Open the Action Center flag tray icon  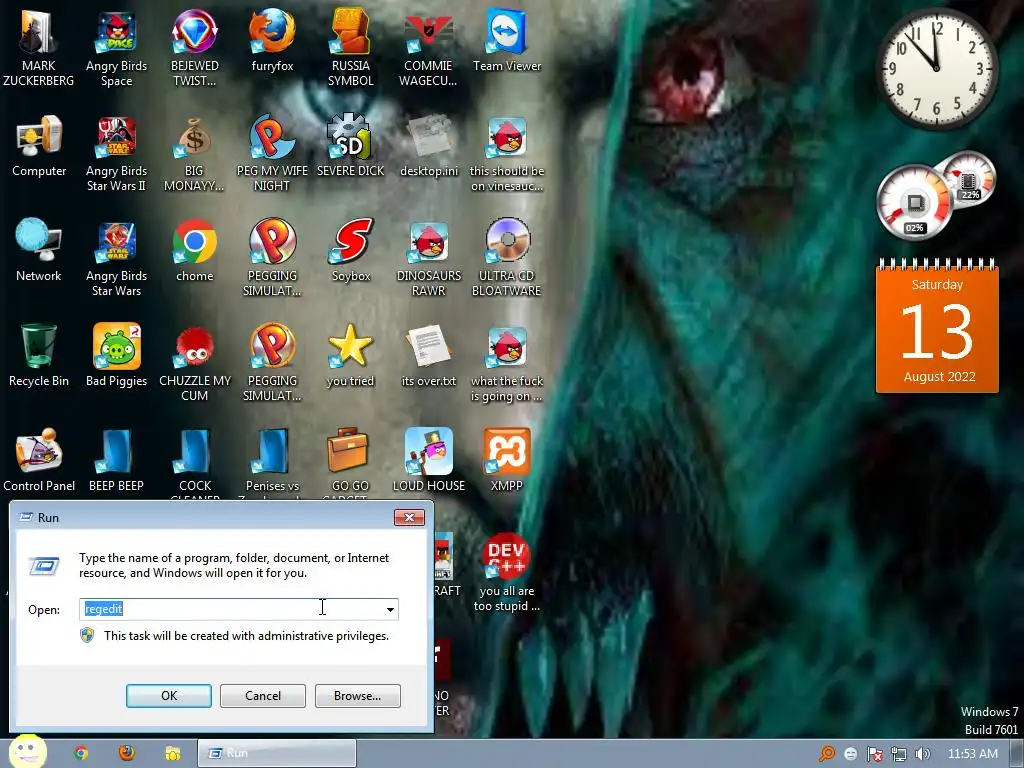click(875, 754)
